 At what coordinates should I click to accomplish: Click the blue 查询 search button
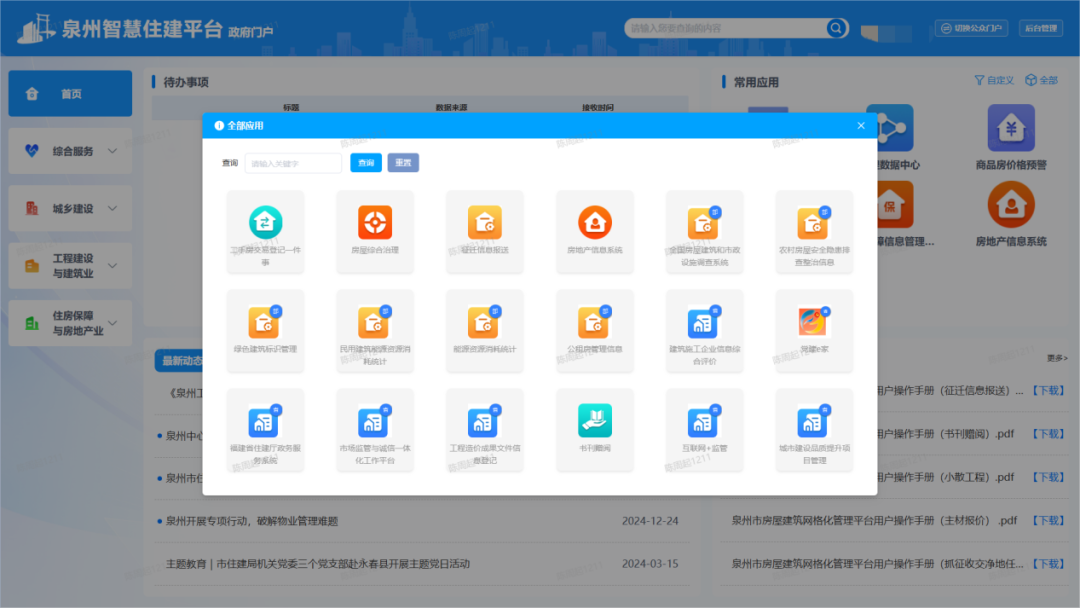click(x=366, y=163)
